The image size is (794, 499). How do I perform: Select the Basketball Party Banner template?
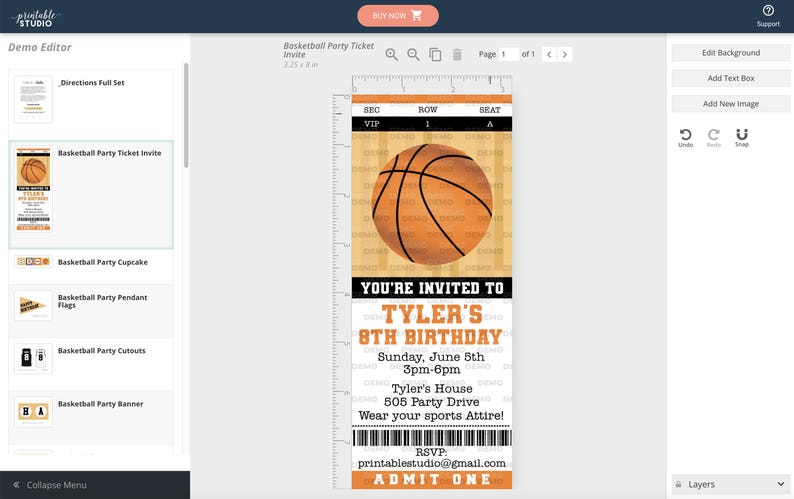click(91, 416)
